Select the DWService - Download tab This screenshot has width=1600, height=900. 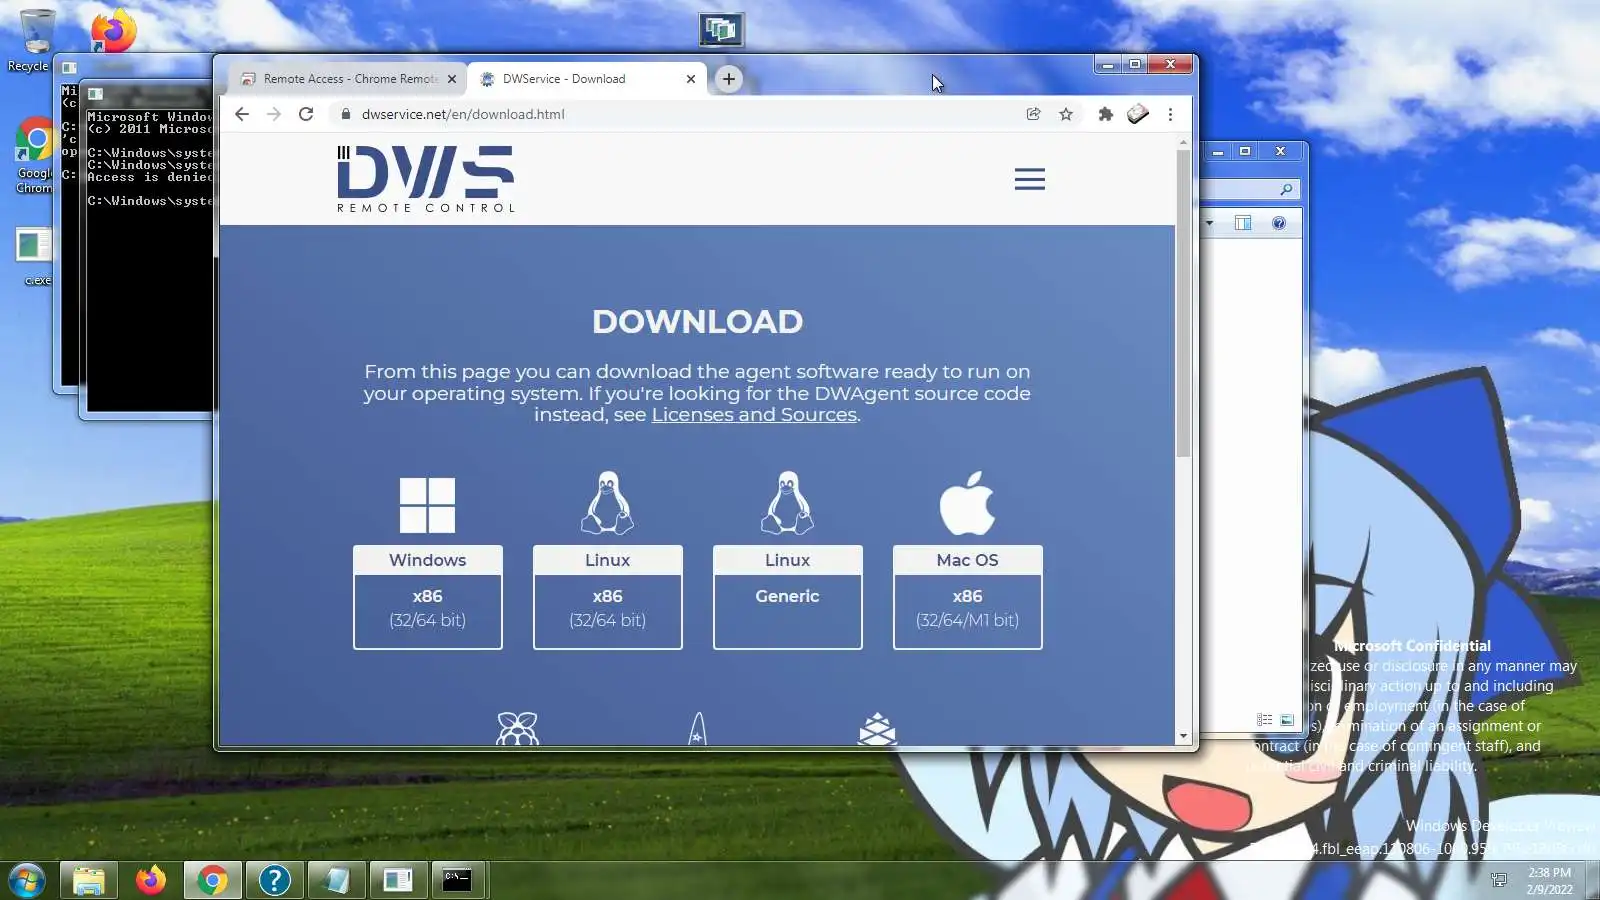587,79
